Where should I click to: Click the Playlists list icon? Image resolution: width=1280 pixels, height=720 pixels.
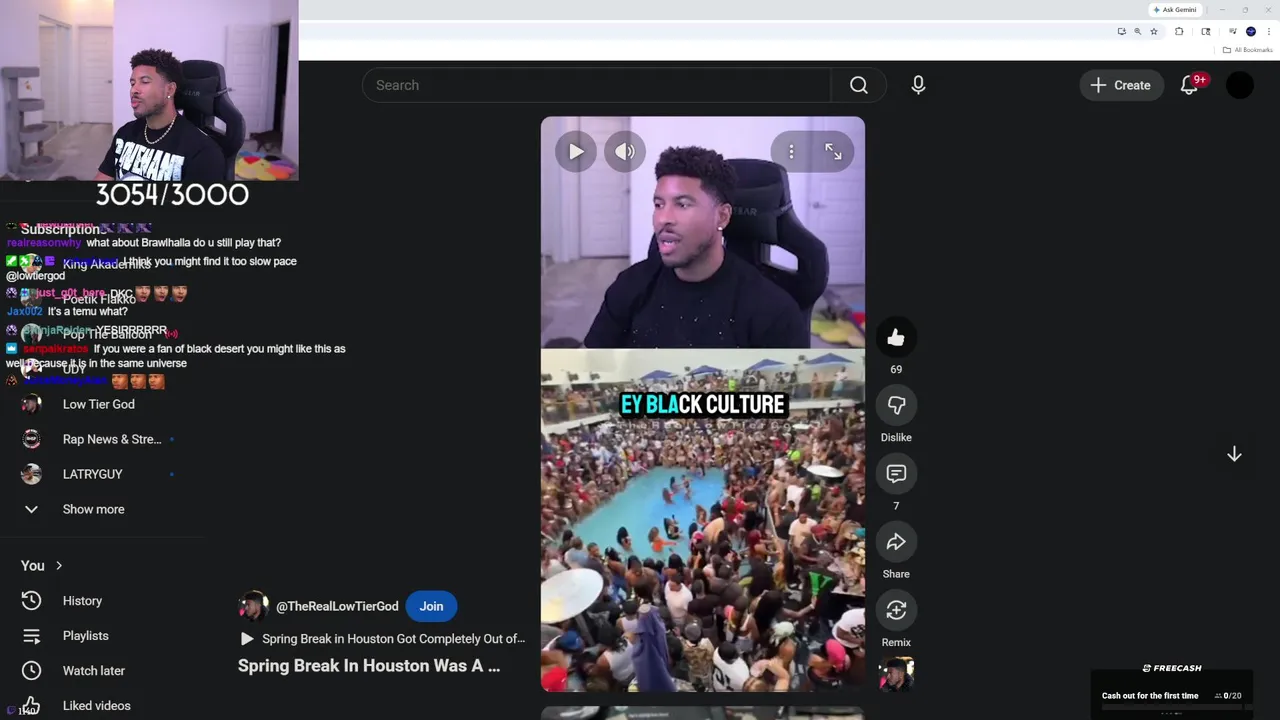(x=31, y=636)
